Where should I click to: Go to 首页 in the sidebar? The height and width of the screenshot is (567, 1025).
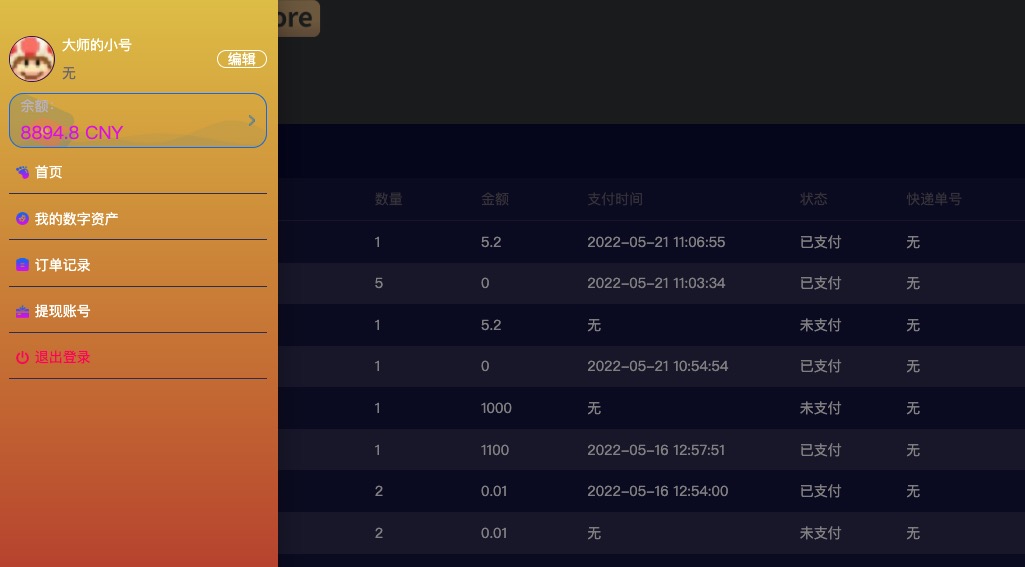point(48,172)
